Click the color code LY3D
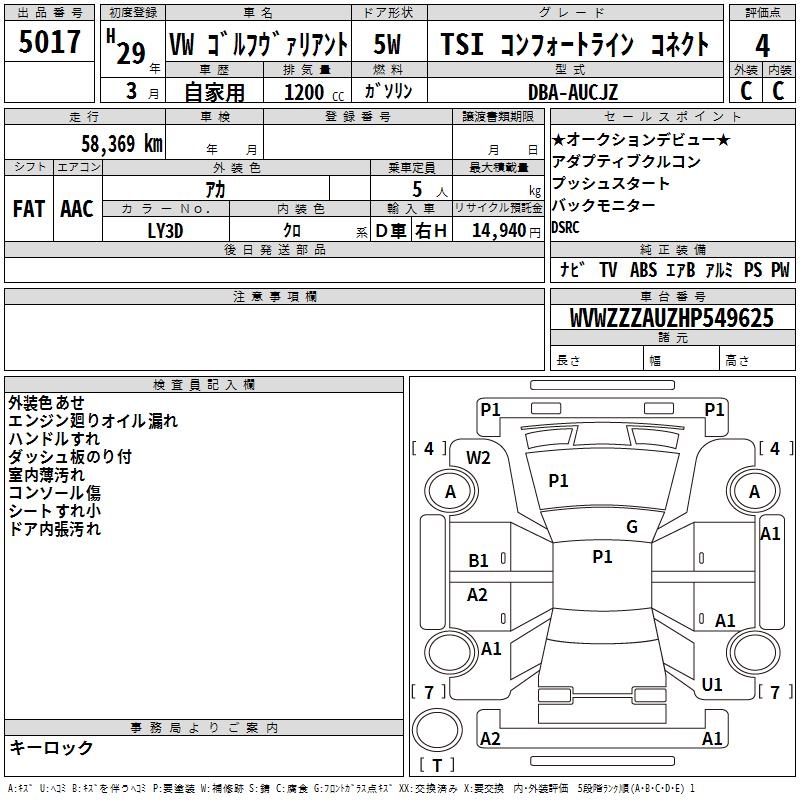The image size is (800, 800). pyautogui.click(x=165, y=230)
